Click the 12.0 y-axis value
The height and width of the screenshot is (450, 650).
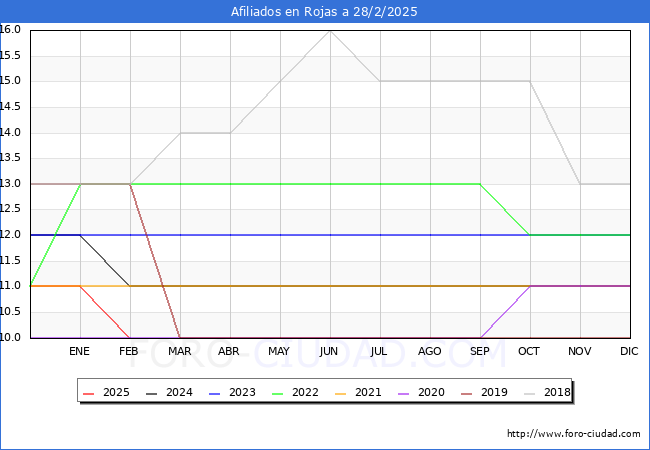(x=10, y=235)
